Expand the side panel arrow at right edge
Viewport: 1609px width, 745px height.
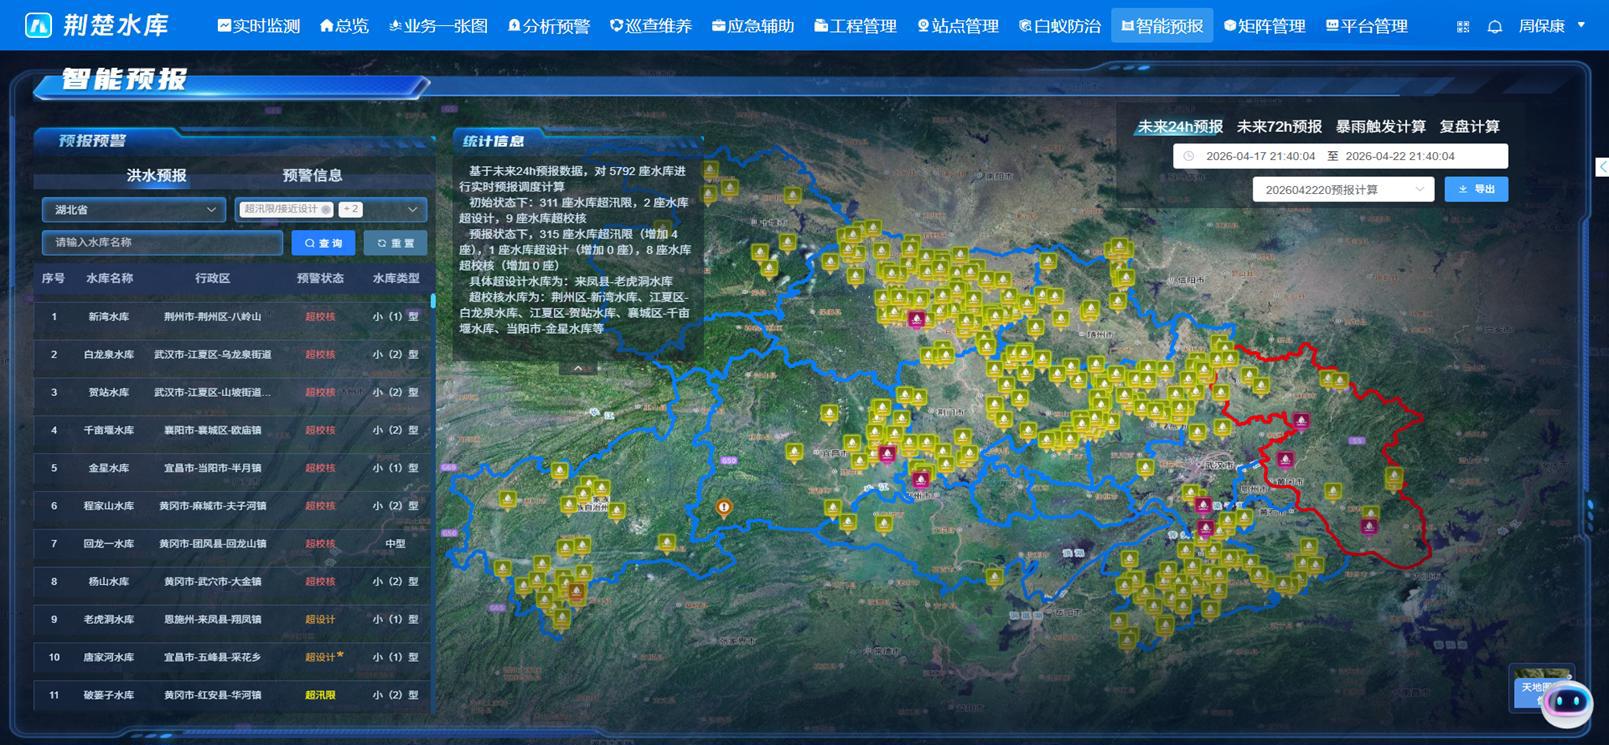pos(1602,167)
